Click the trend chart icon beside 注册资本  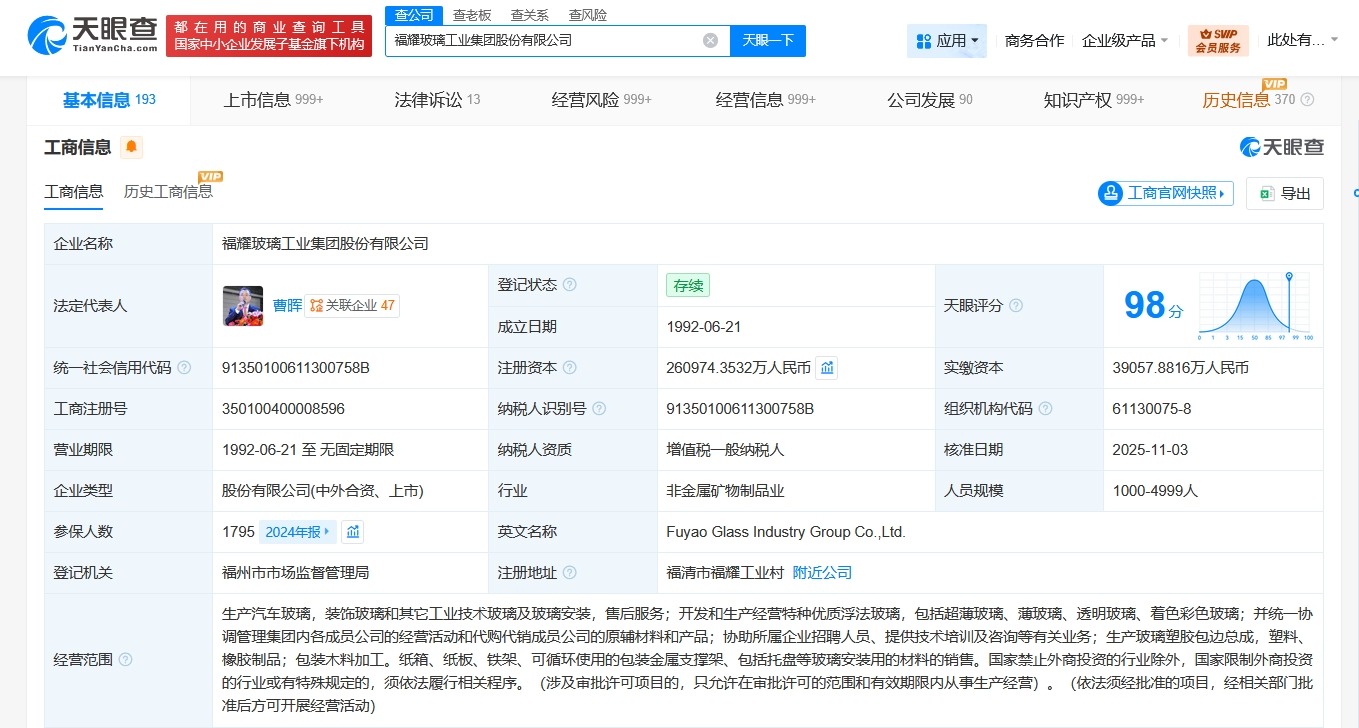826,368
